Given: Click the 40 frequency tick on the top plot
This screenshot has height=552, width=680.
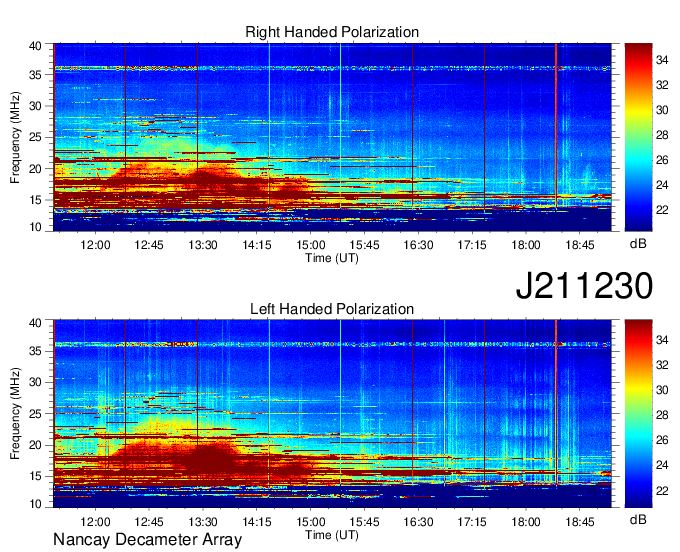Looking at the screenshot, I should (x=36, y=46).
